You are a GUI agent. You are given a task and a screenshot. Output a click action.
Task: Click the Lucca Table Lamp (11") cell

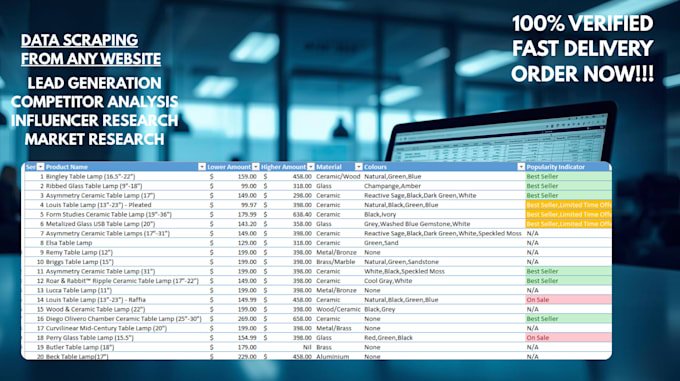click(125, 290)
